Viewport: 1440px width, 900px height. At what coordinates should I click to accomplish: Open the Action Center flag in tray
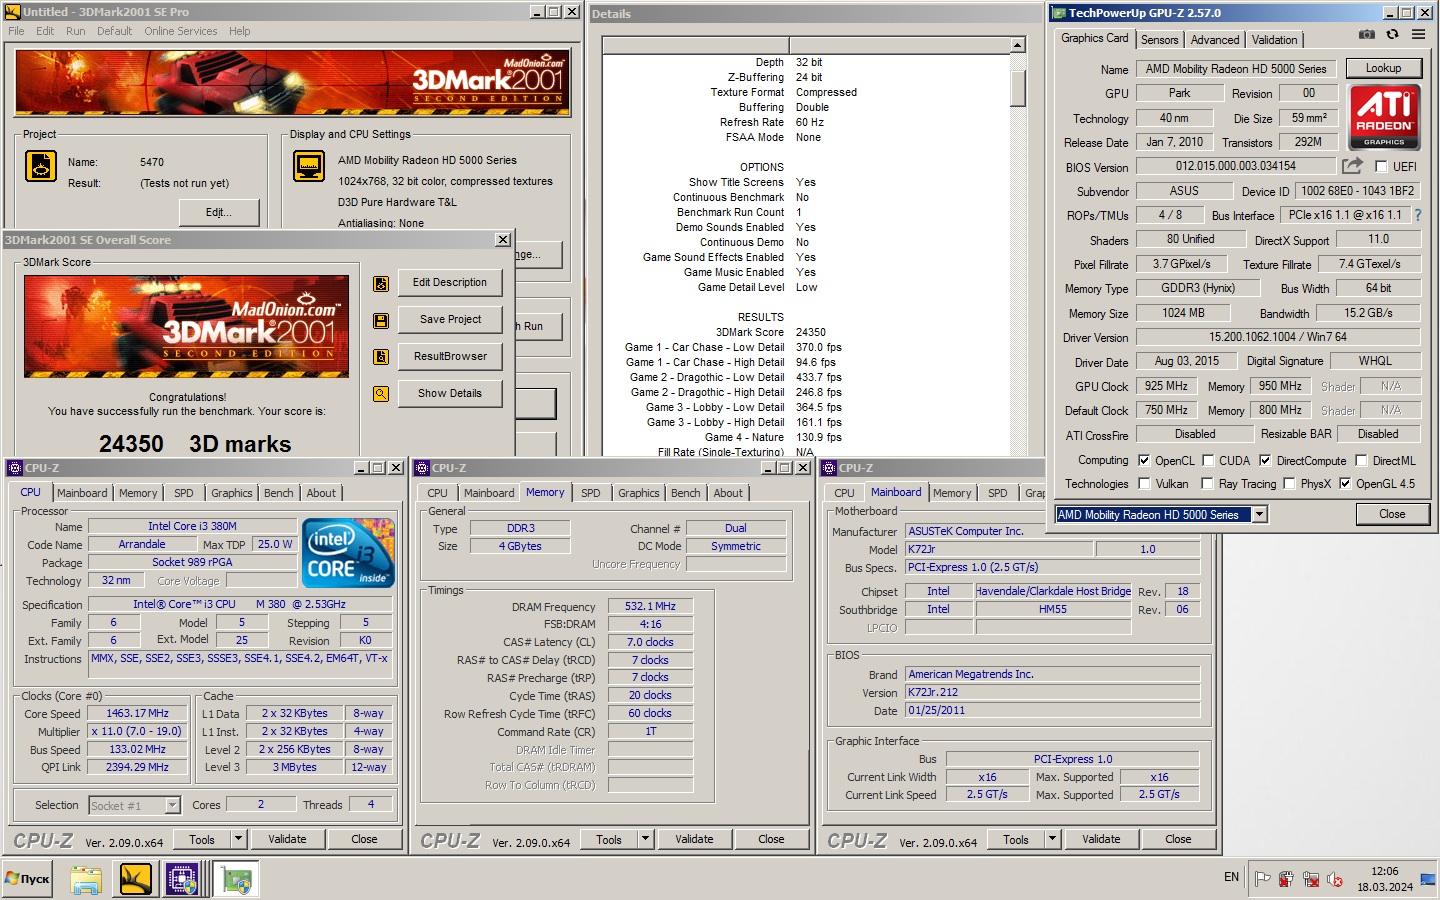point(1263,879)
